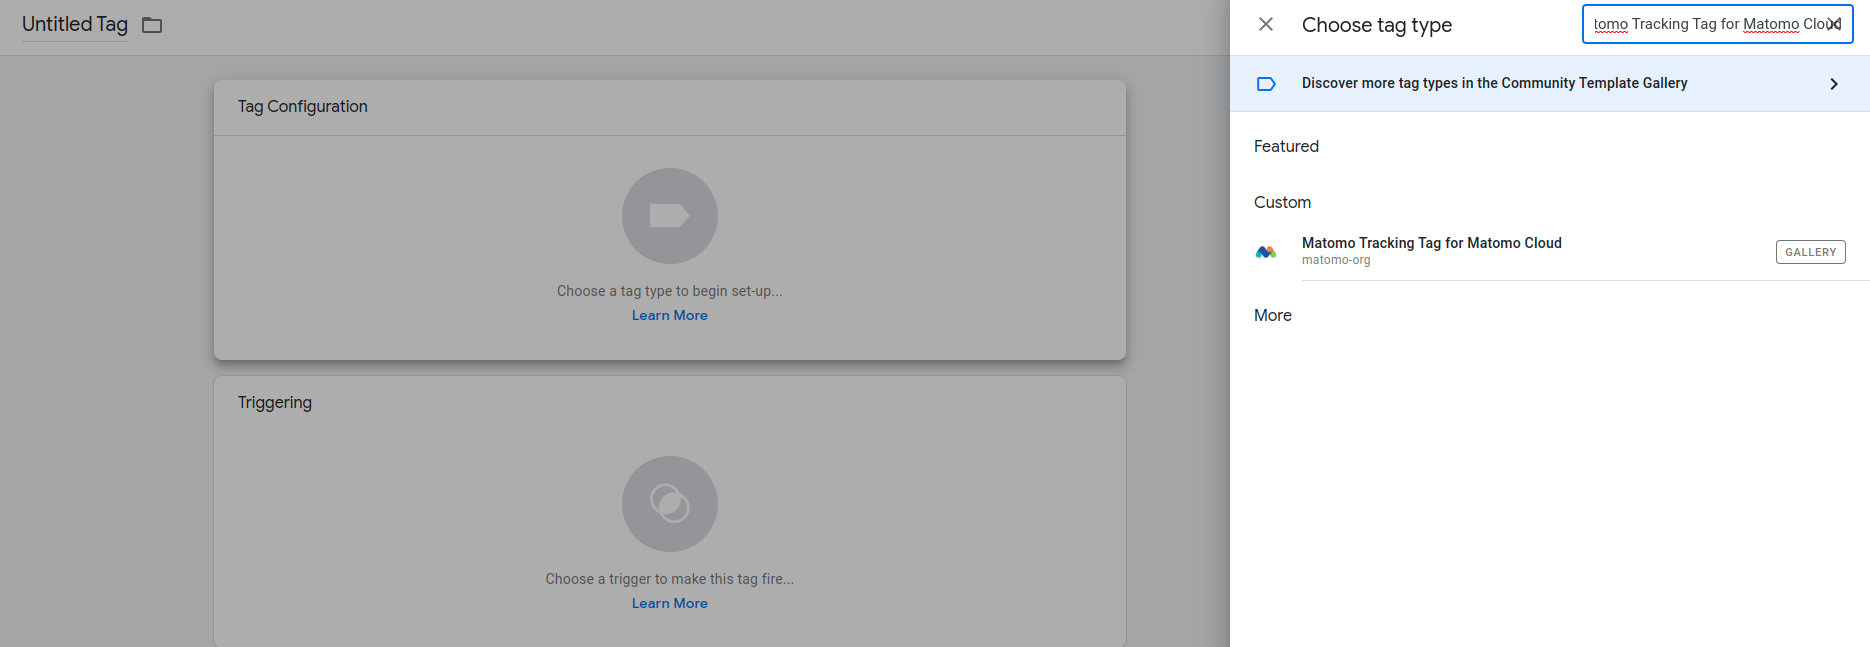Click the Featured section heading
Viewport: 1870px width, 647px height.
1286,146
